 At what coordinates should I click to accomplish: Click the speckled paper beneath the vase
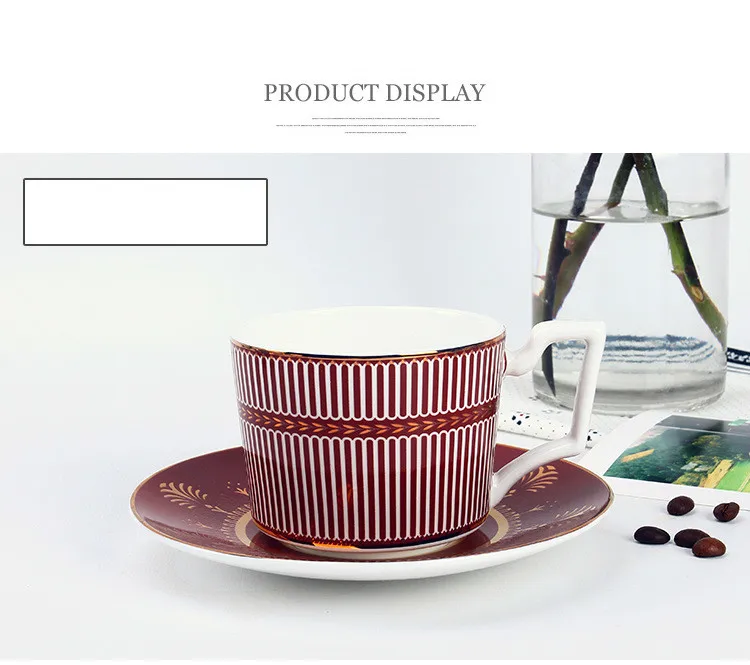click(550, 421)
